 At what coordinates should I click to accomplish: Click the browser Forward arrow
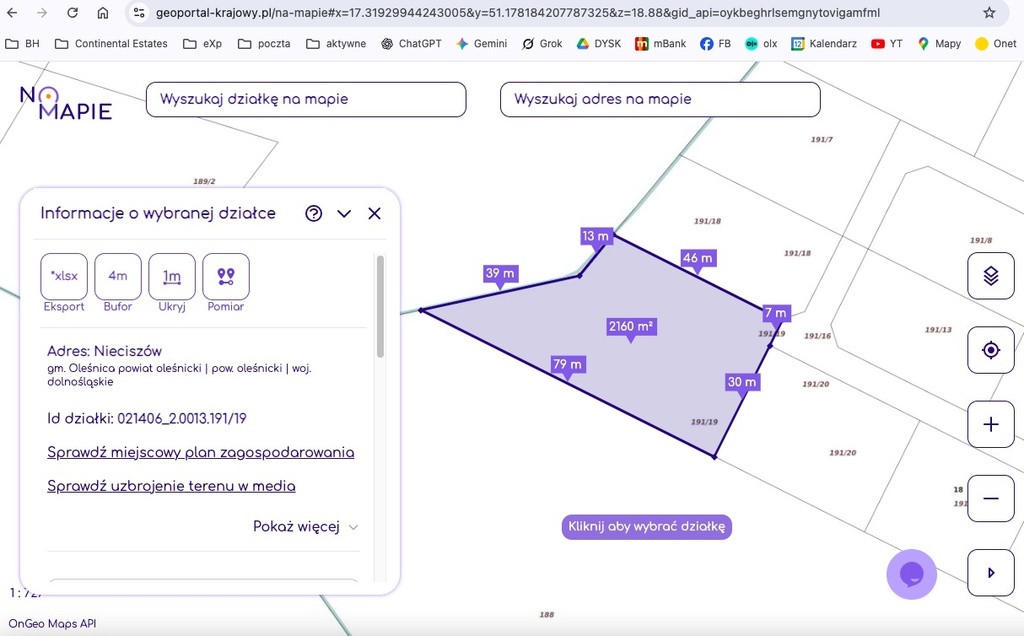point(42,12)
